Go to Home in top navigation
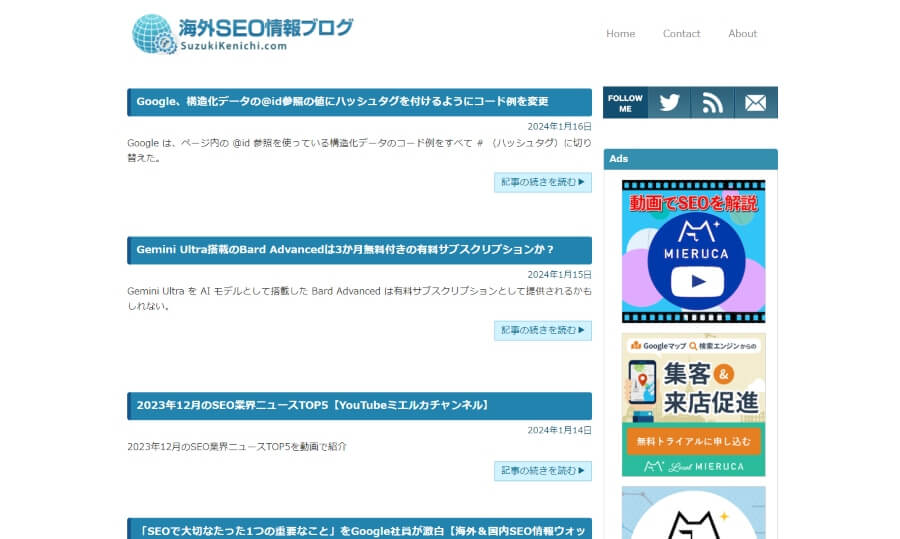The image size is (900, 539). point(620,33)
